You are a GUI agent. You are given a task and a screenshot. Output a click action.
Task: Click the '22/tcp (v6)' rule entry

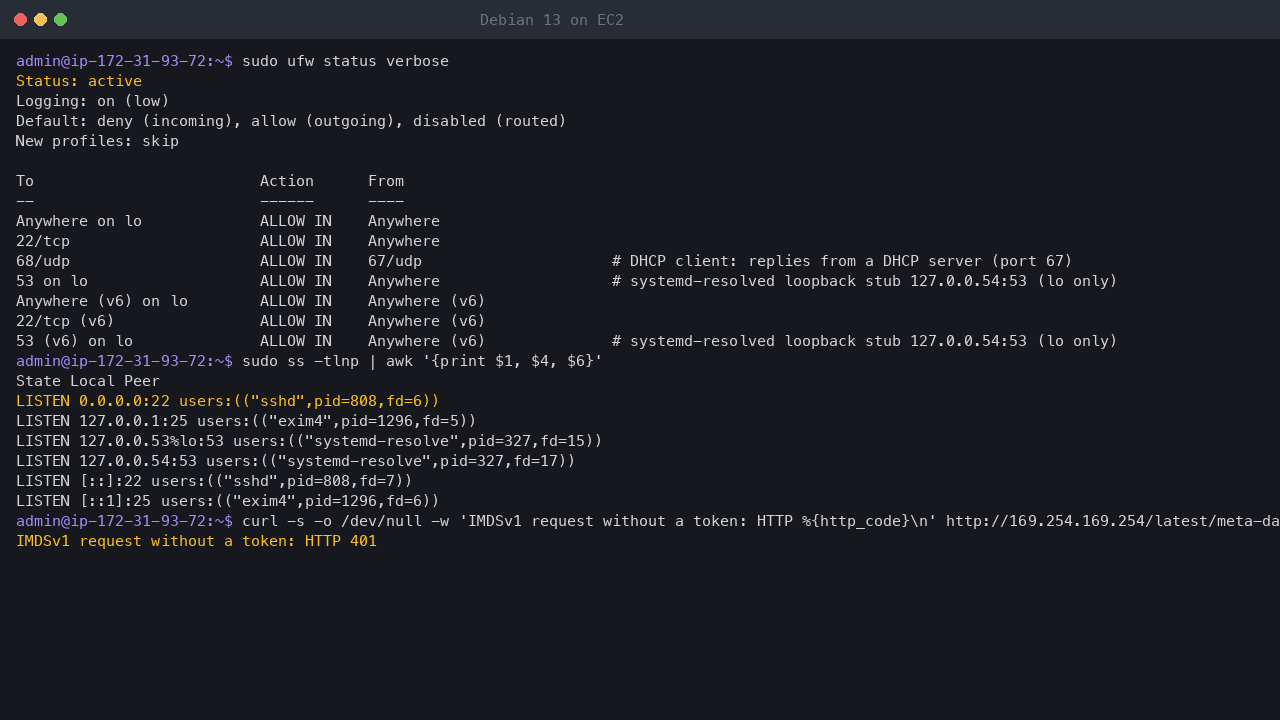(x=65, y=321)
